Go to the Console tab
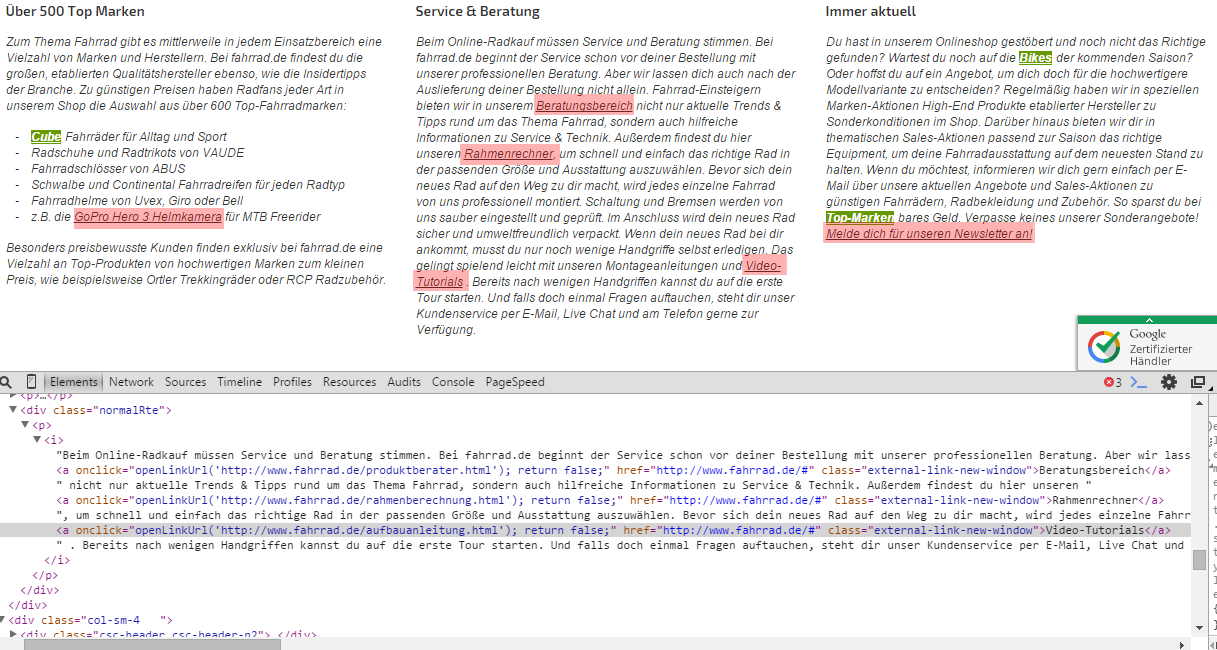This screenshot has width=1217, height=650. (453, 382)
